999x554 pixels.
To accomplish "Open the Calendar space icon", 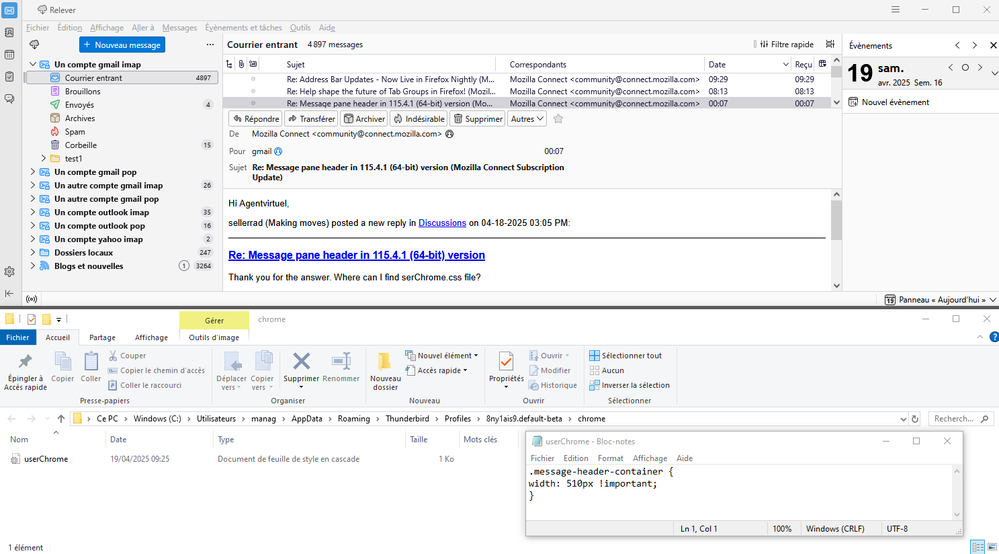I will pyautogui.click(x=10, y=55).
